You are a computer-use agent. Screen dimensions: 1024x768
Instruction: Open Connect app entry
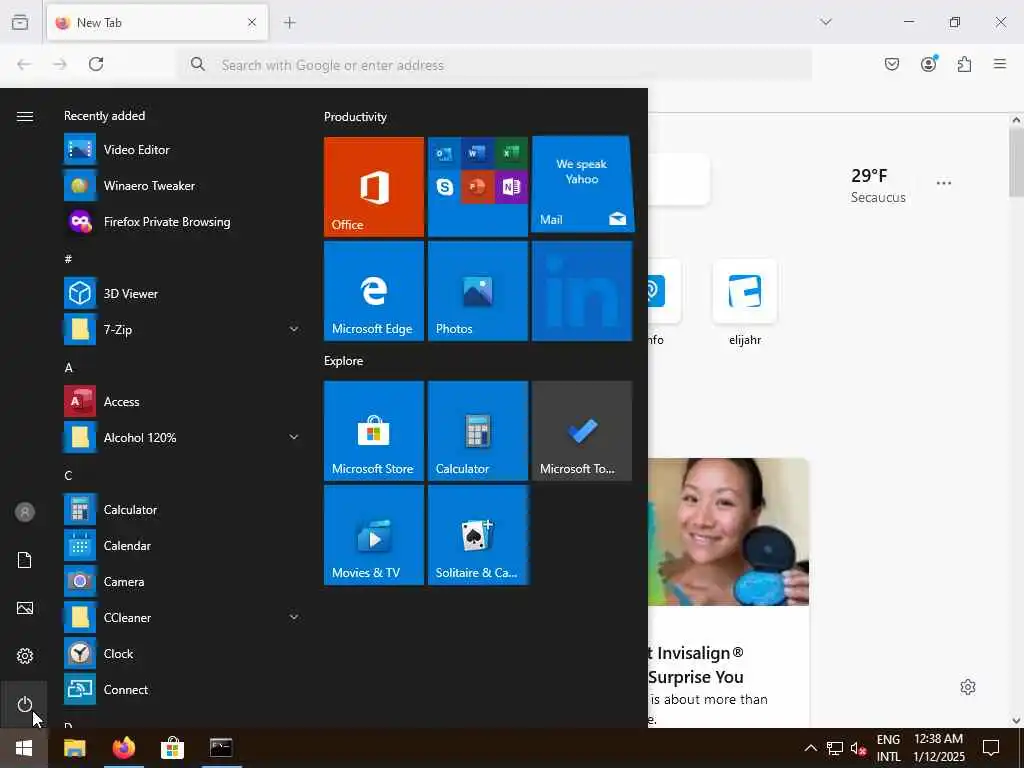182,690
